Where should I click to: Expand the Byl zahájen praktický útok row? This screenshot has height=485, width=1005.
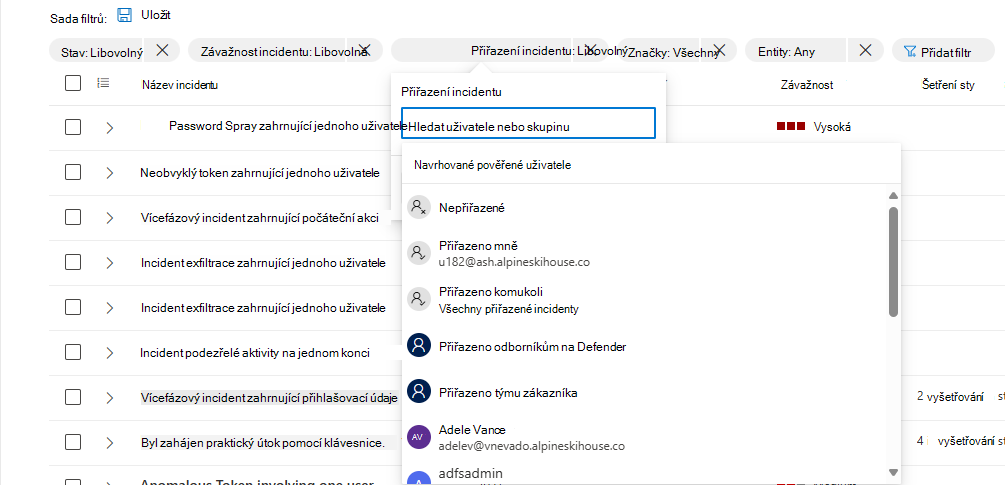[x=110, y=443]
